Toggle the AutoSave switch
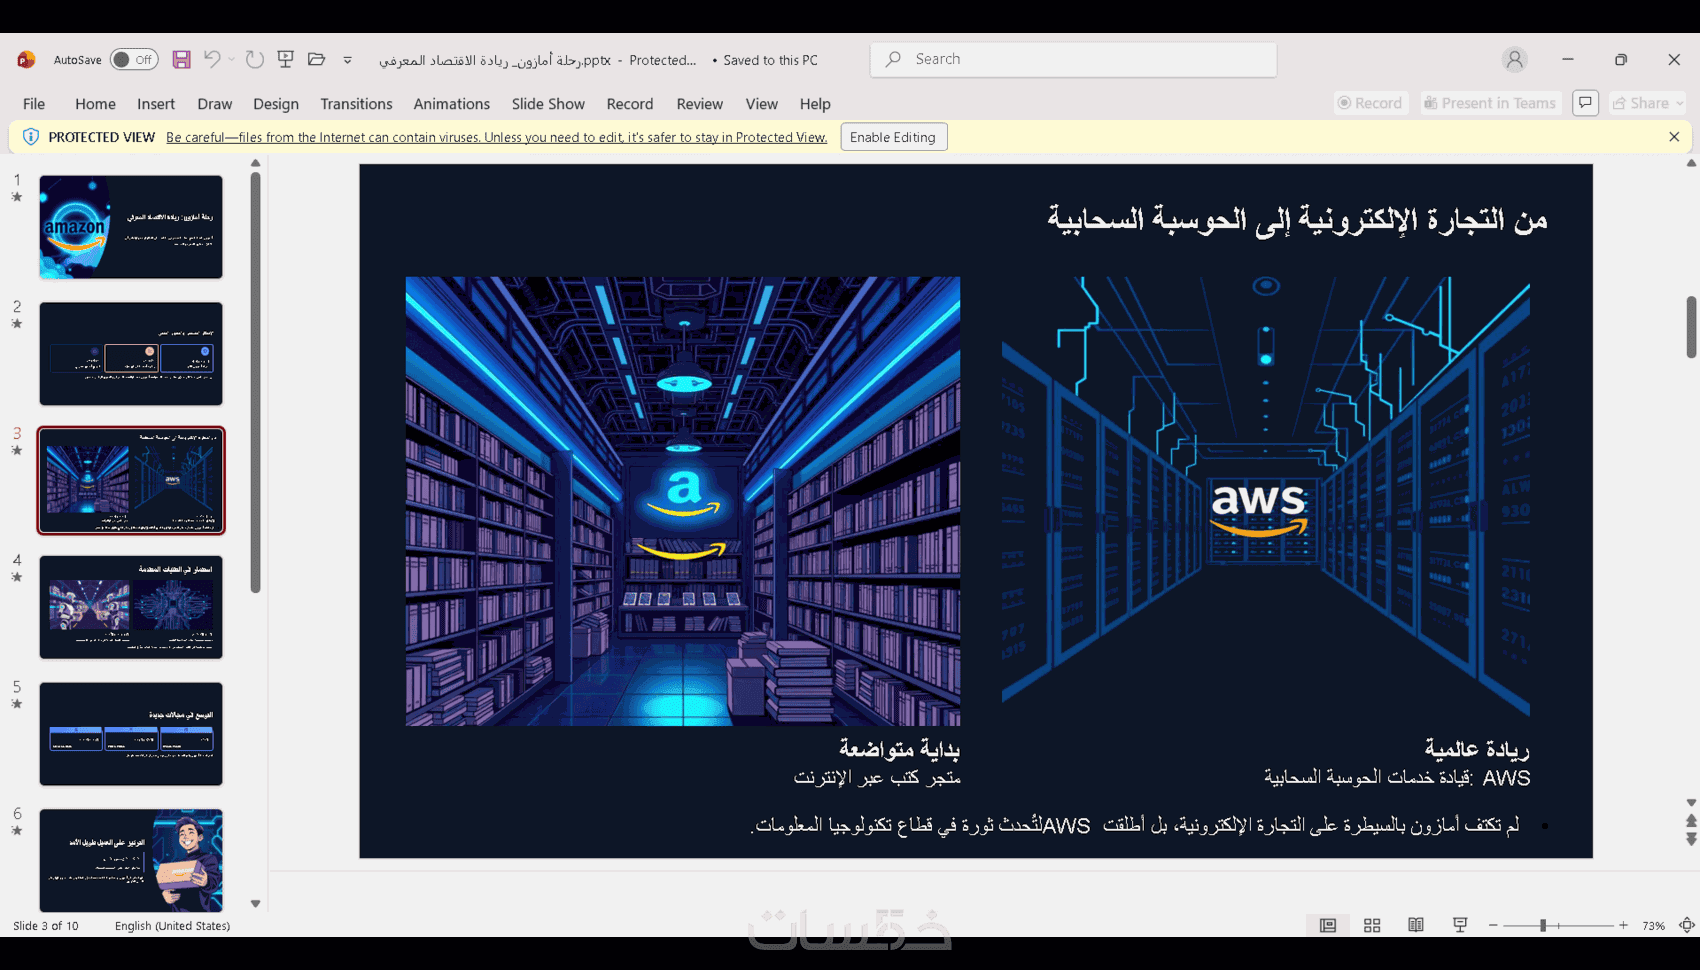The width and height of the screenshot is (1700, 970). (133, 60)
